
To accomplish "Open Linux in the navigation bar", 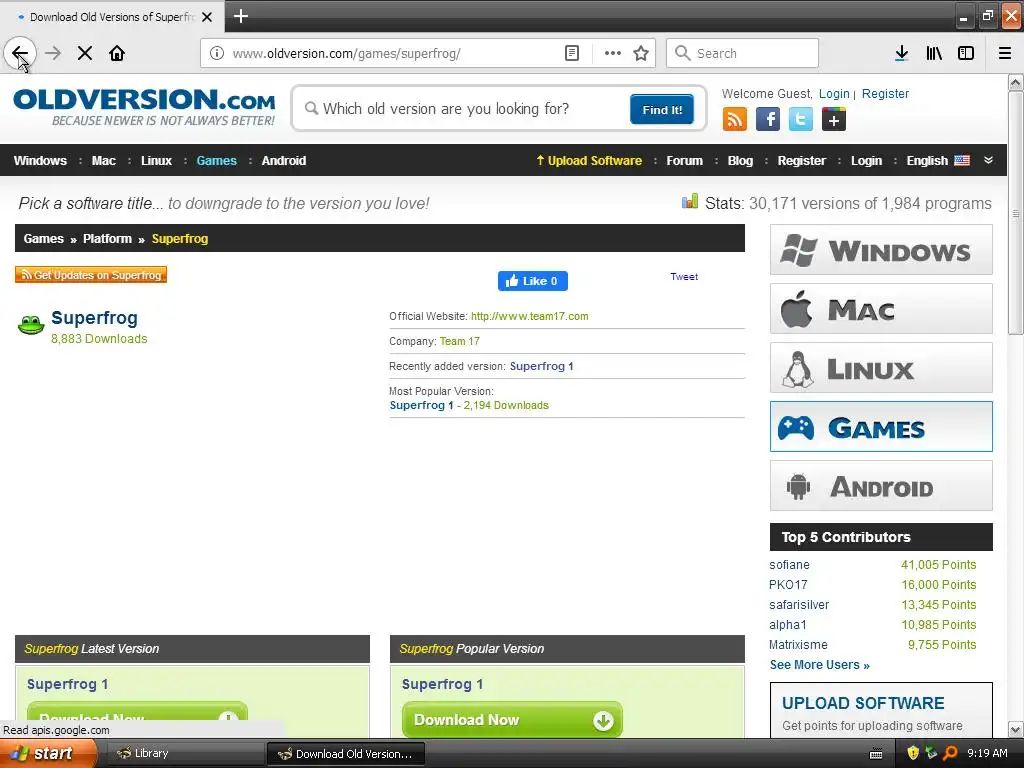I will pyautogui.click(x=157, y=161).
